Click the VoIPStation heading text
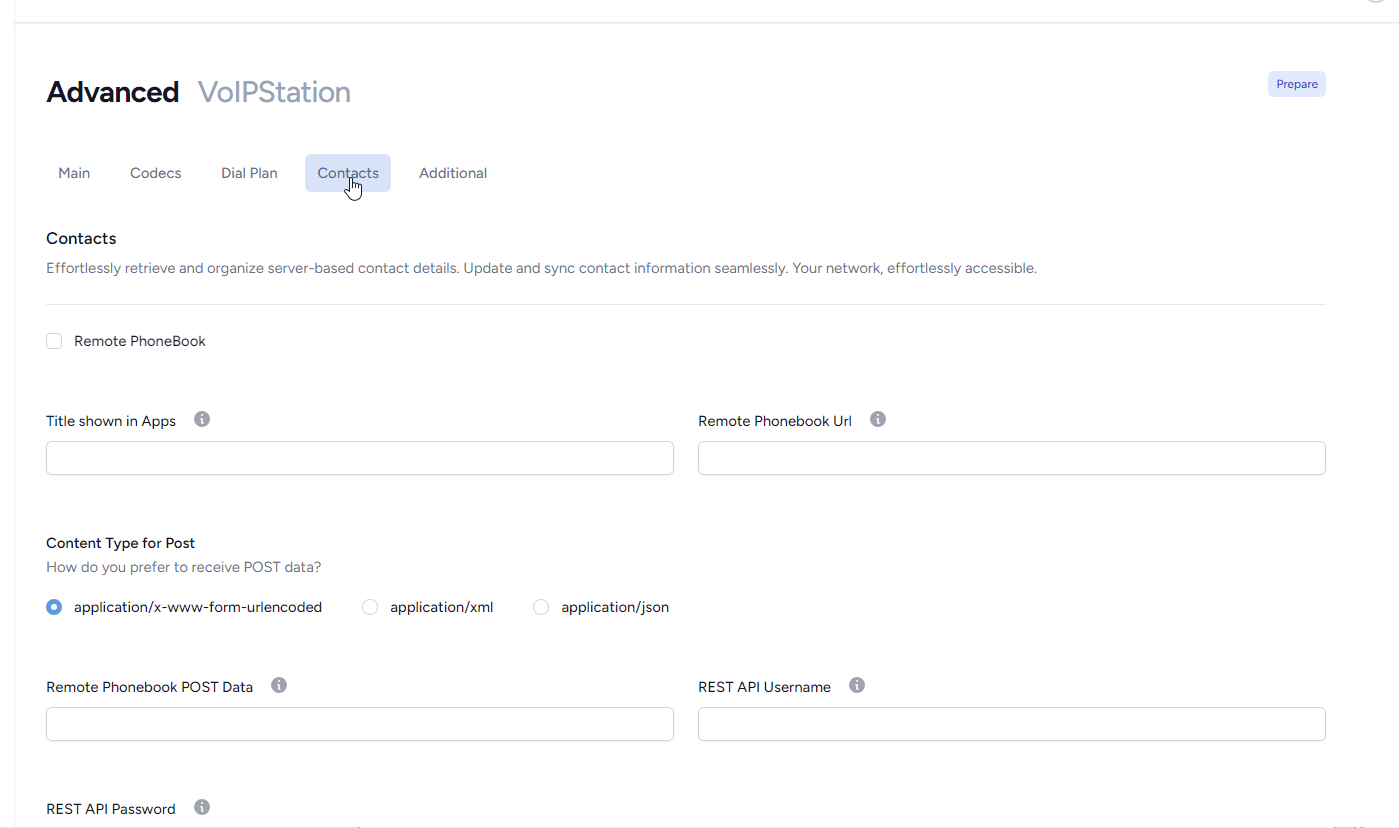 [274, 92]
